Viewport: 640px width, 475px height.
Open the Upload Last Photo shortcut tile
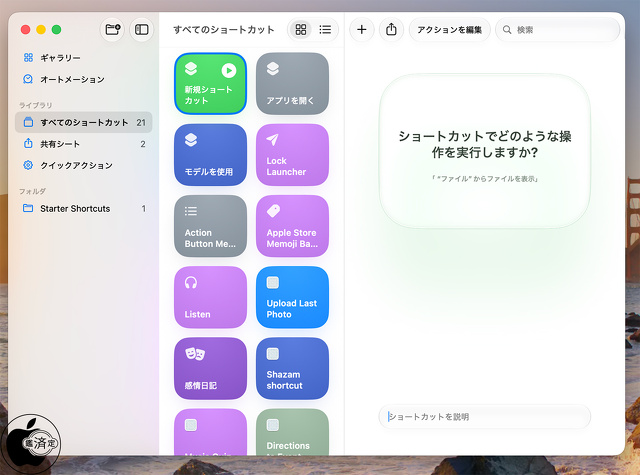pos(292,297)
